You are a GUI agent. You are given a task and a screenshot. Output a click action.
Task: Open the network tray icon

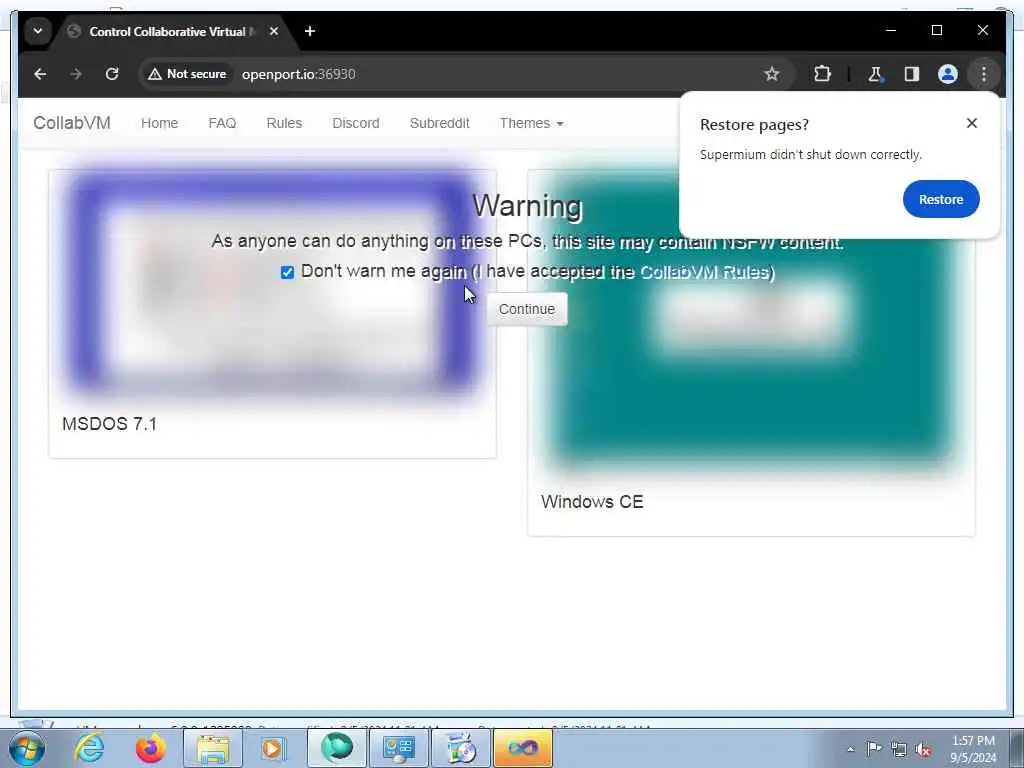click(899, 749)
